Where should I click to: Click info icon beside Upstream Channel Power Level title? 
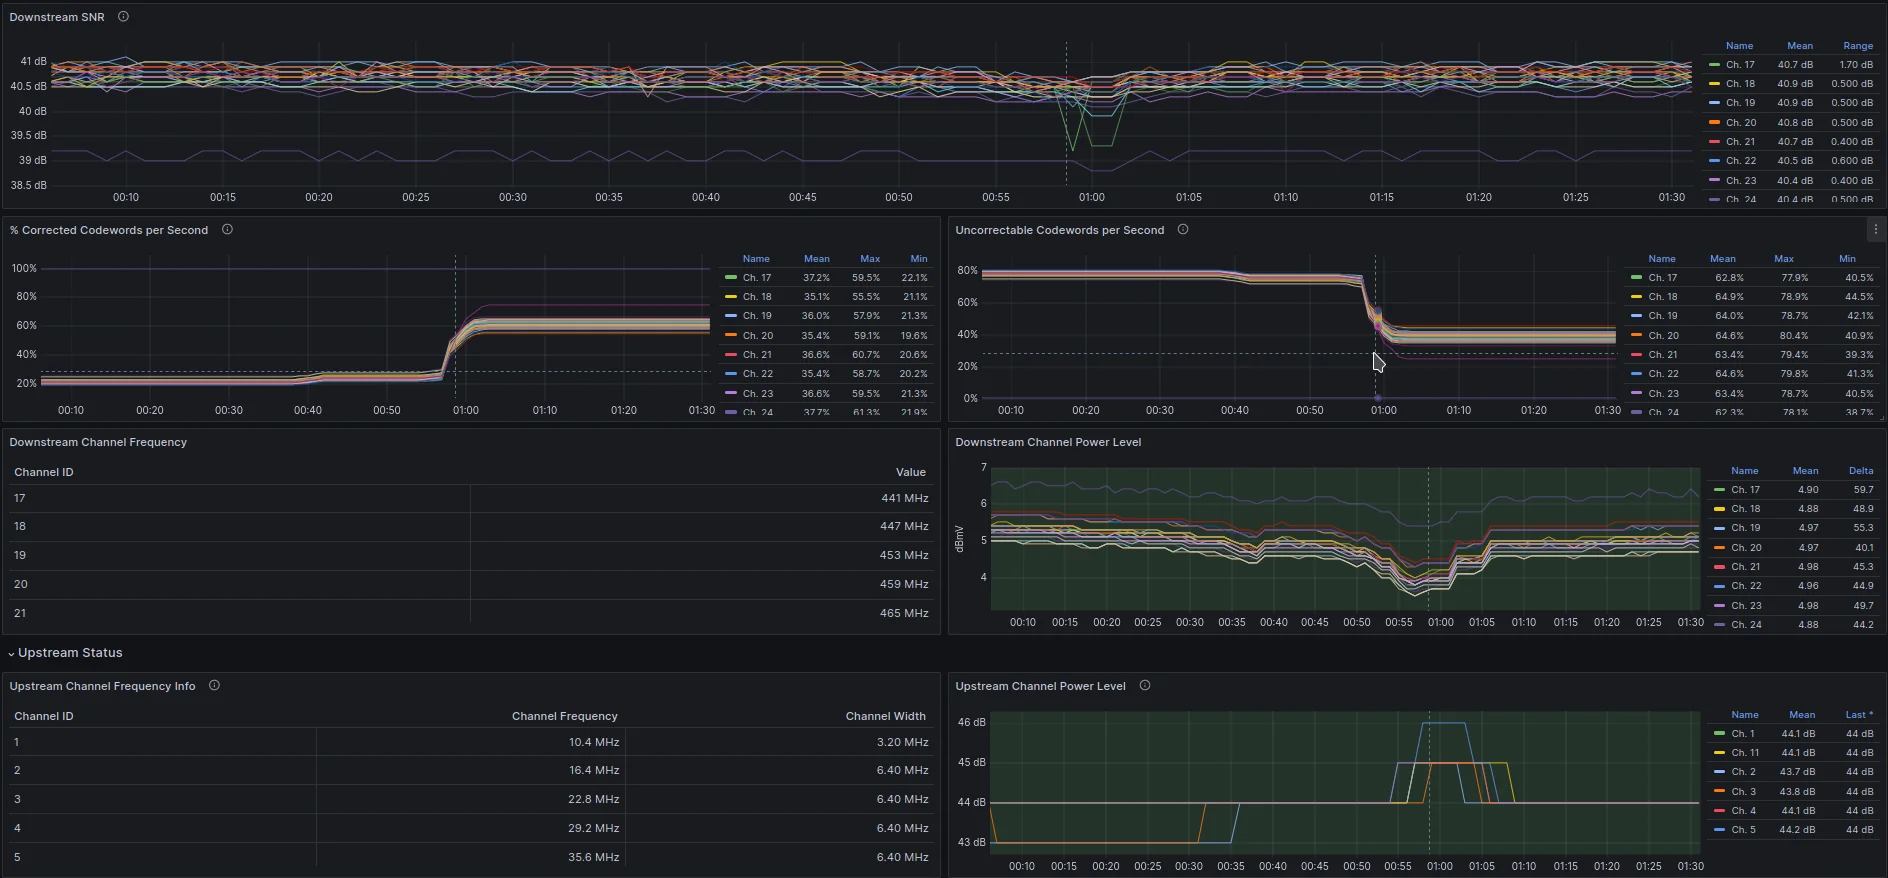1145,686
